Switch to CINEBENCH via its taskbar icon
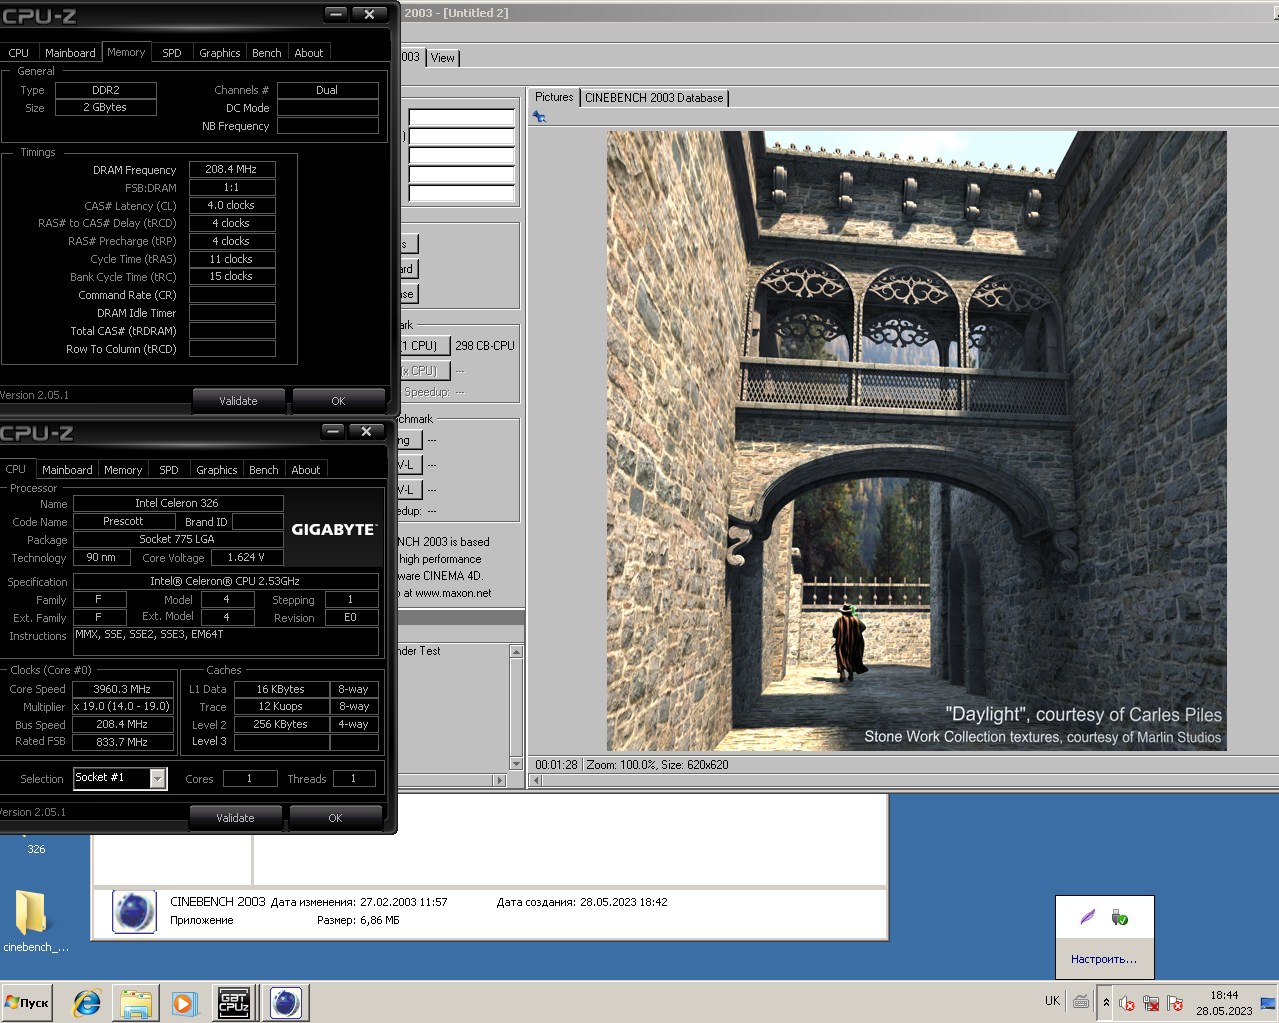The image size is (1279, 1023). [285, 1002]
